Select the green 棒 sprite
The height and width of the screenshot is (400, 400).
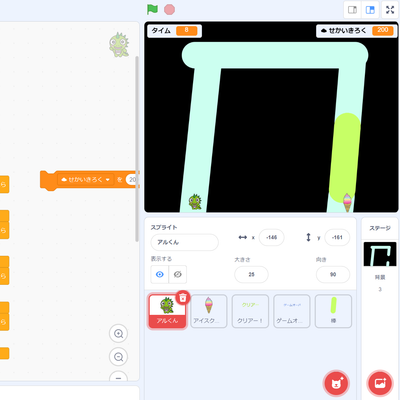click(333, 311)
